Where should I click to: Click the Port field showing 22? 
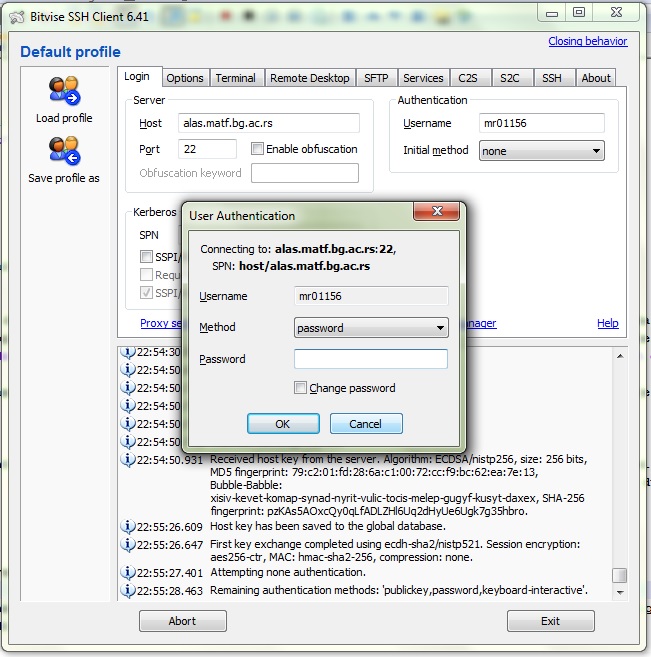pyautogui.click(x=207, y=149)
